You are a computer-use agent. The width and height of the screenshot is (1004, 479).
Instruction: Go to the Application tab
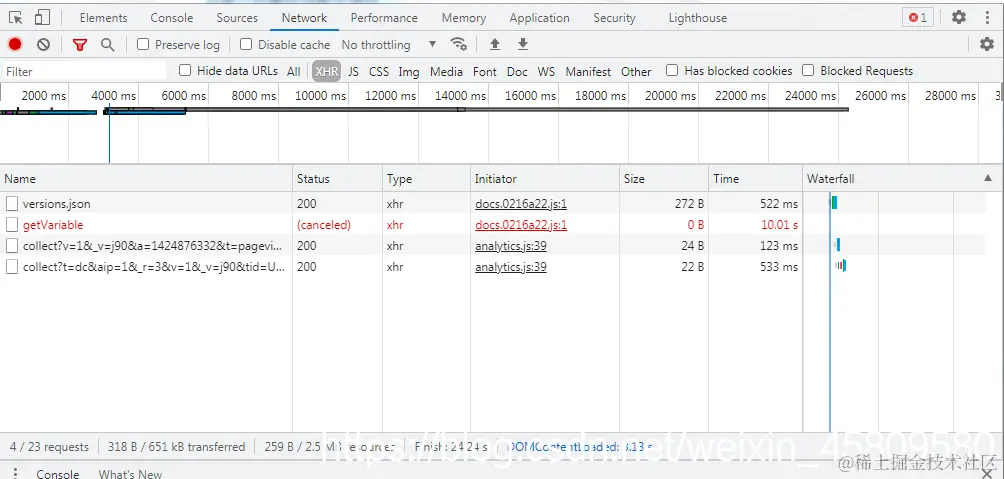(539, 18)
